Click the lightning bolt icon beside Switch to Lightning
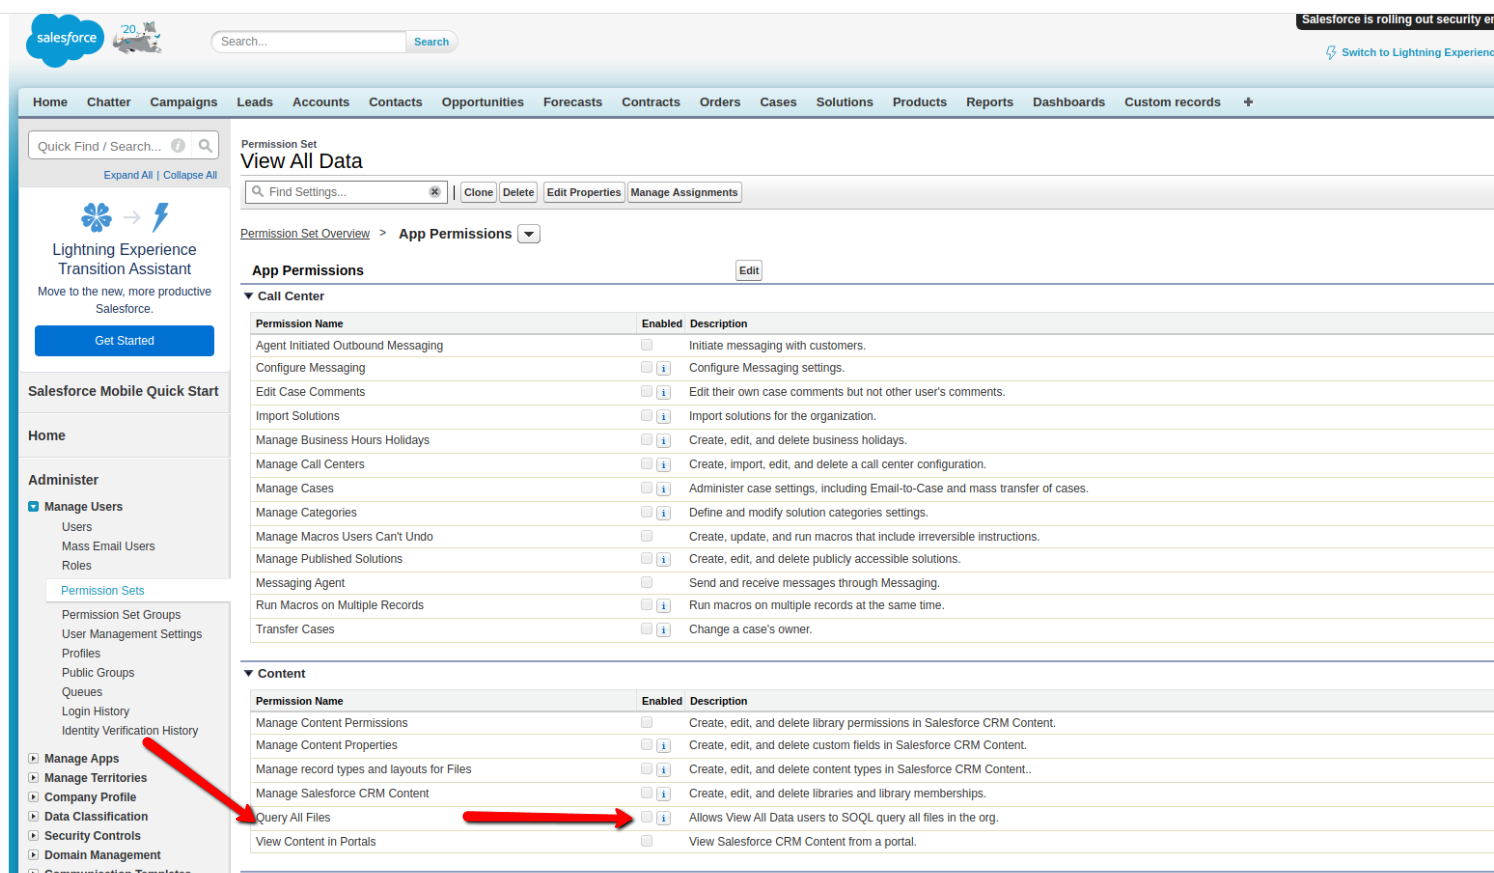This screenshot has height=873, width=1494. pyautogui.click(x=1331, y=52)
